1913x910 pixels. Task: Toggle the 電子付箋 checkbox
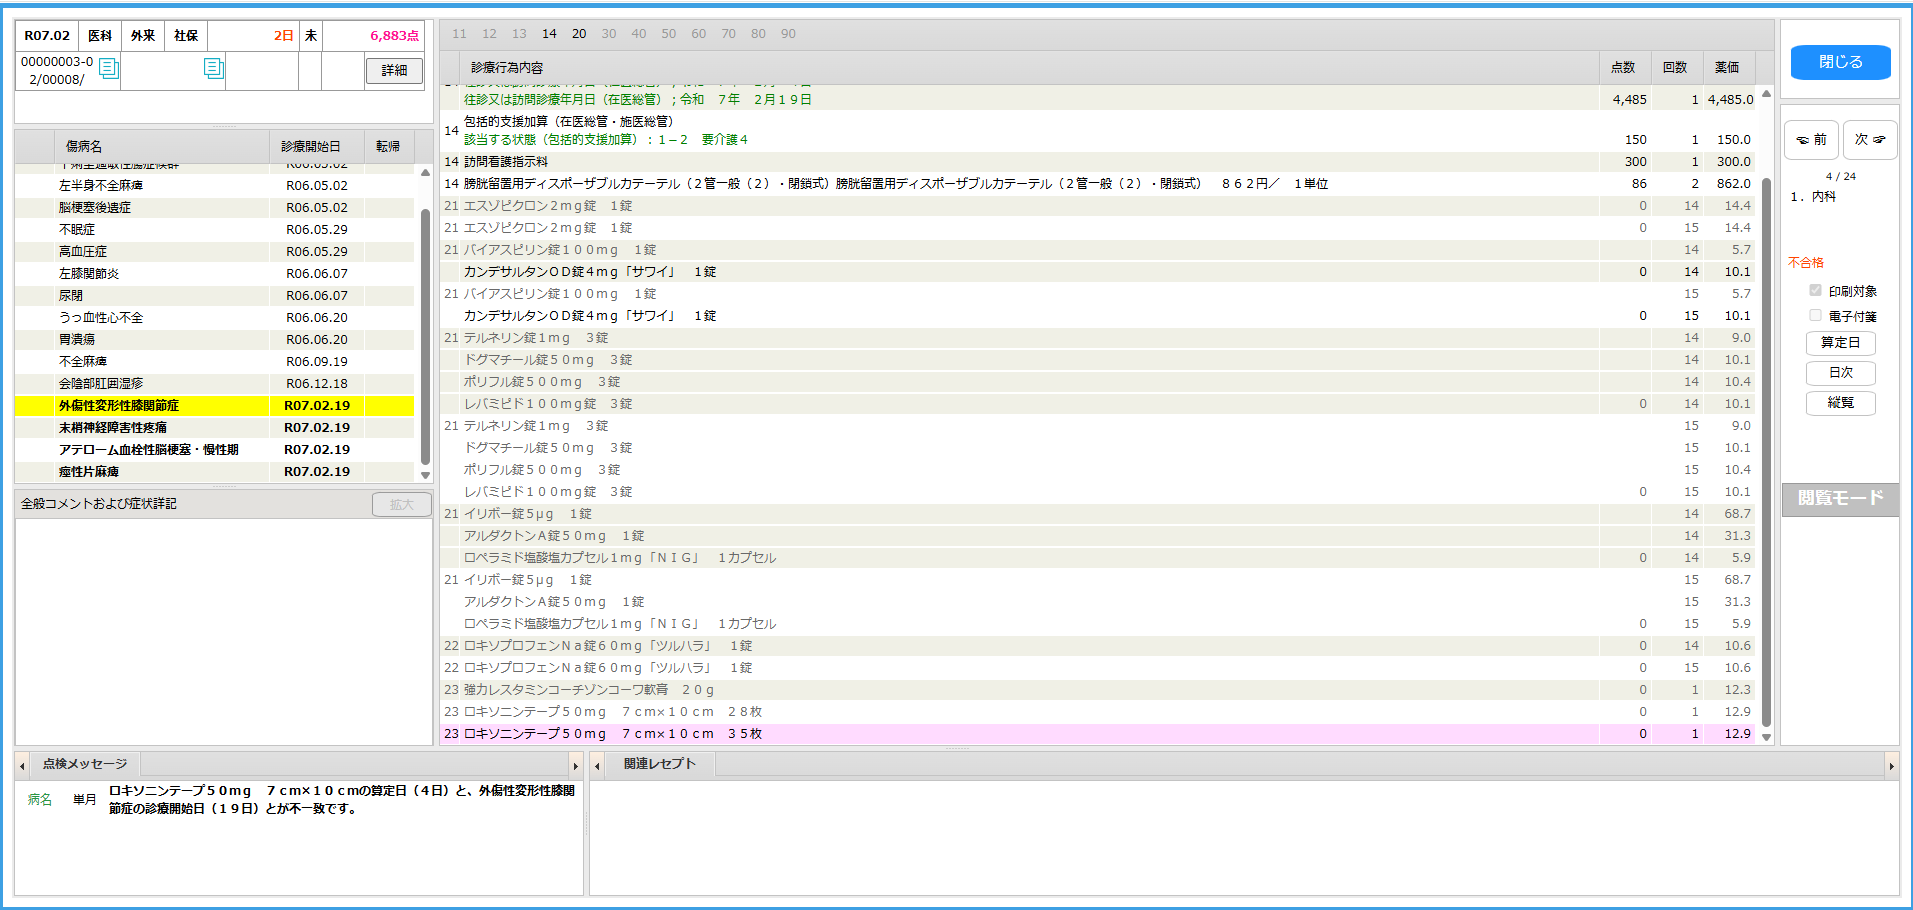pyautogui.click(x=1815, y=316)
